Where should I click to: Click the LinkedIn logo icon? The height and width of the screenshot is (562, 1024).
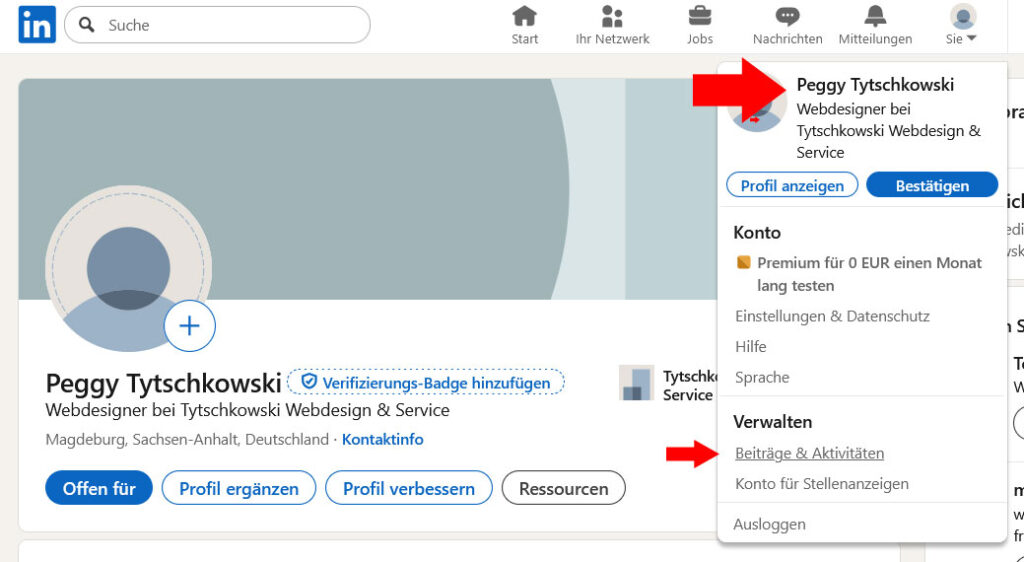pyautogui.click(x=37, y=25)
